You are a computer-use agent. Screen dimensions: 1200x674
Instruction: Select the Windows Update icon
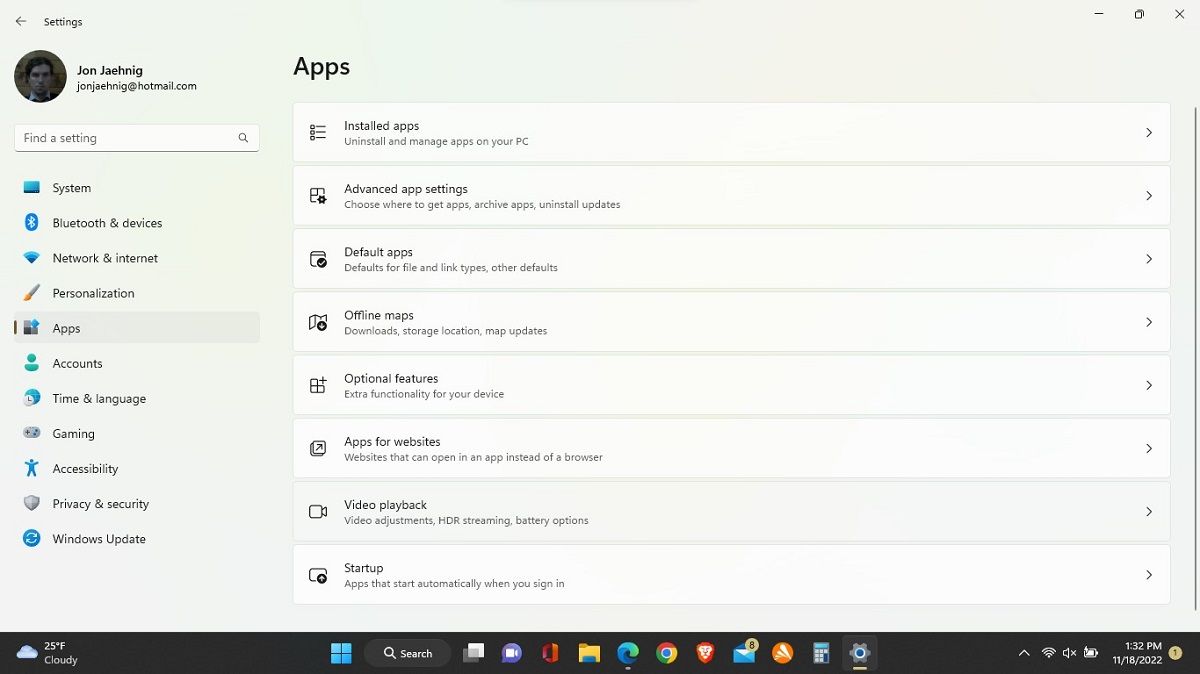(x=31, y=538)
